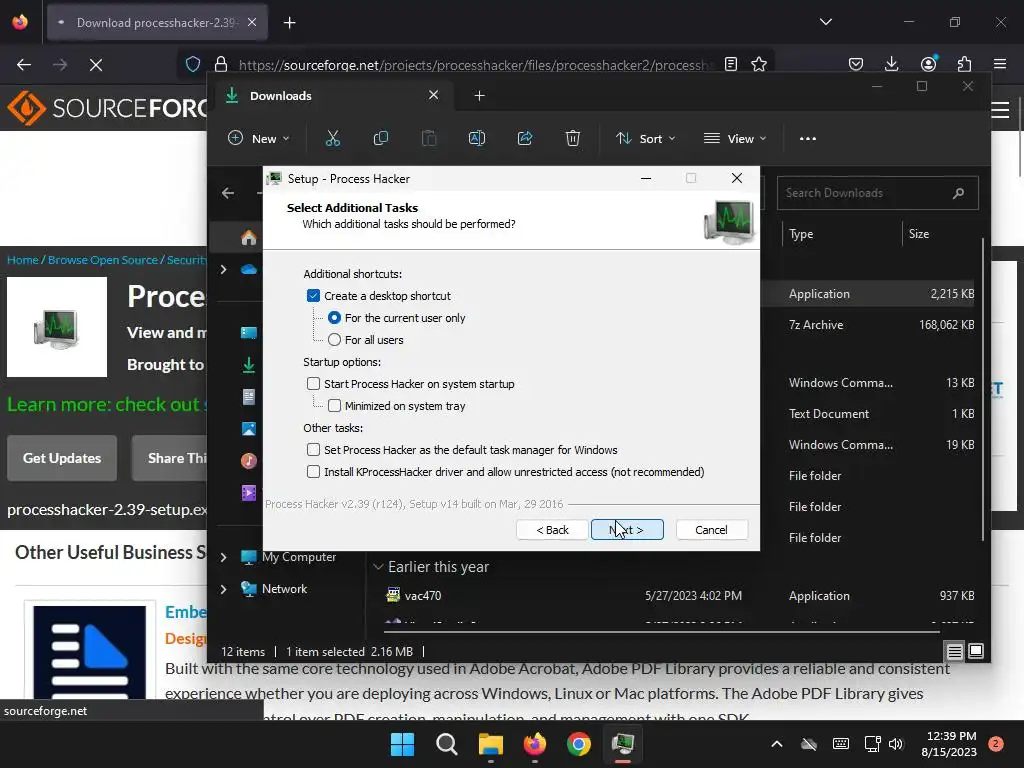1024x768 pixels.
Task: Click the Music icon in Explorer sidebar
Action: 249,461
